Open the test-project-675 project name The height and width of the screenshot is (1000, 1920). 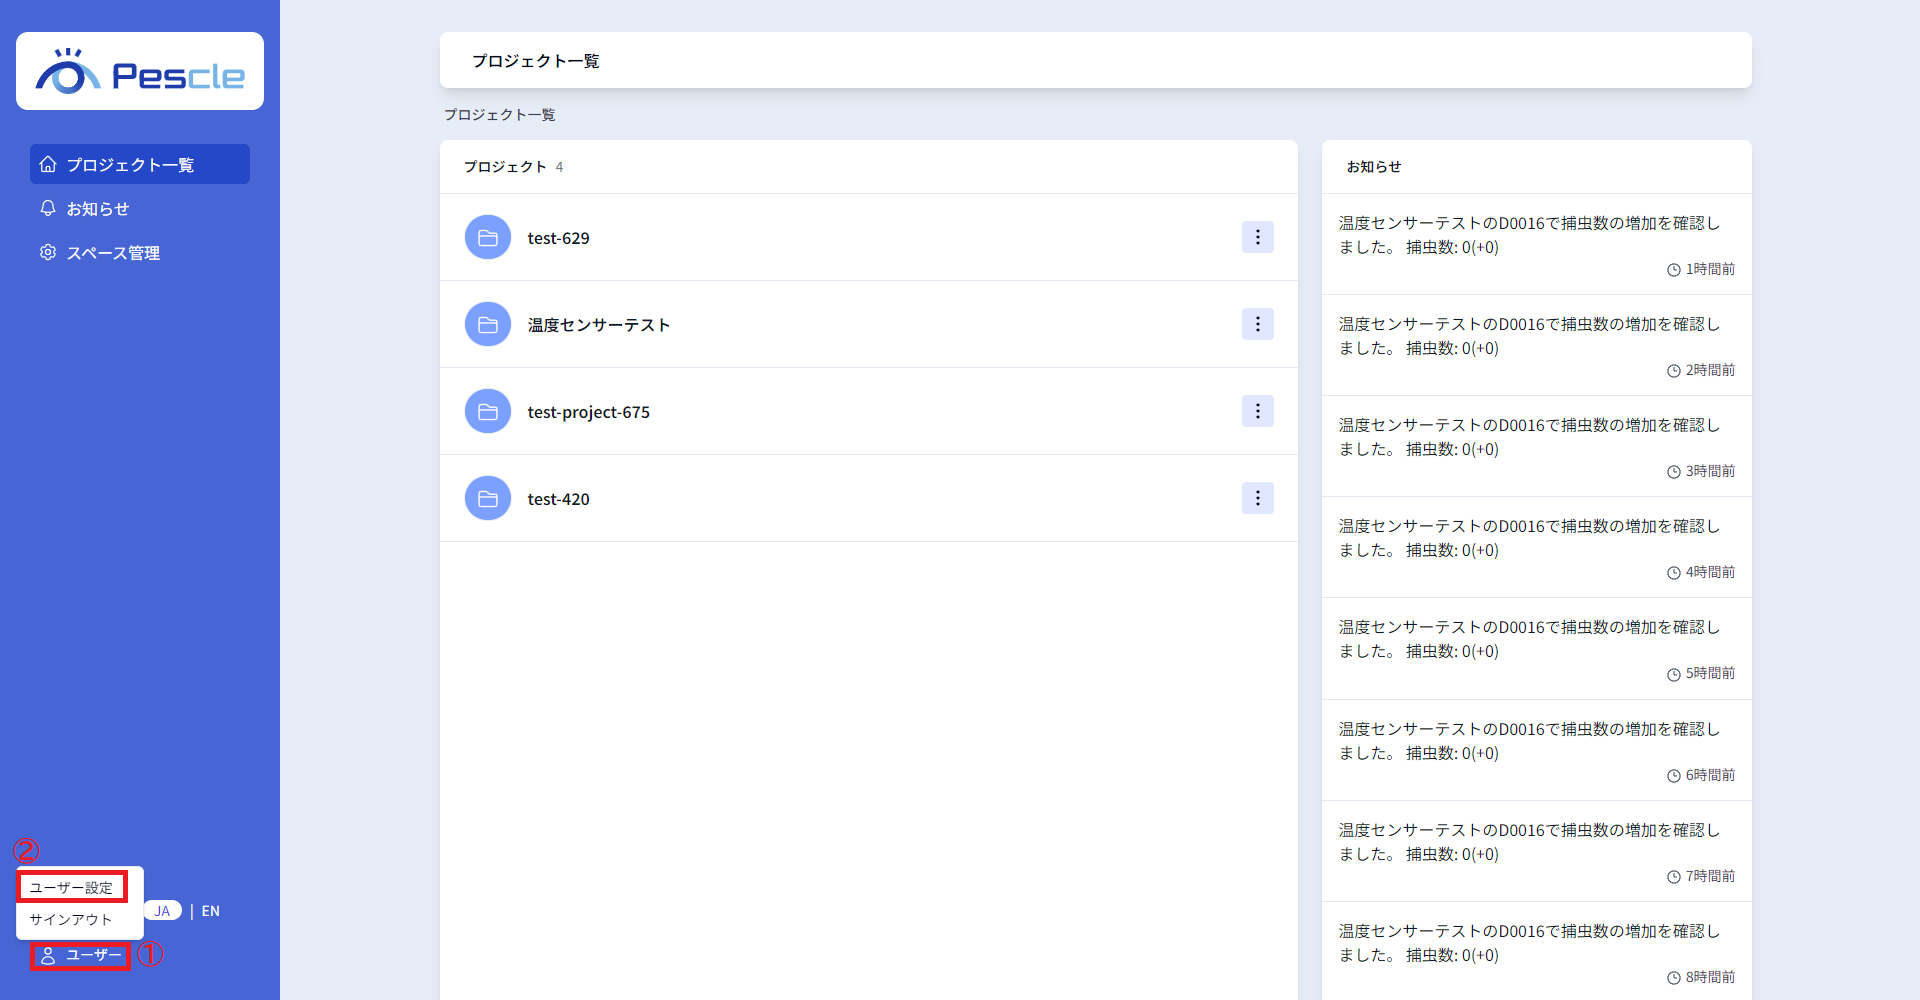[588, 412]
